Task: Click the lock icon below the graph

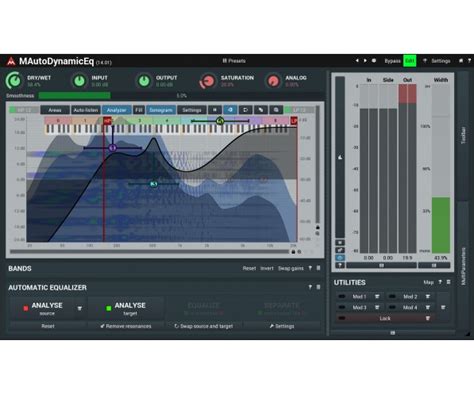Action: (293, 252)
